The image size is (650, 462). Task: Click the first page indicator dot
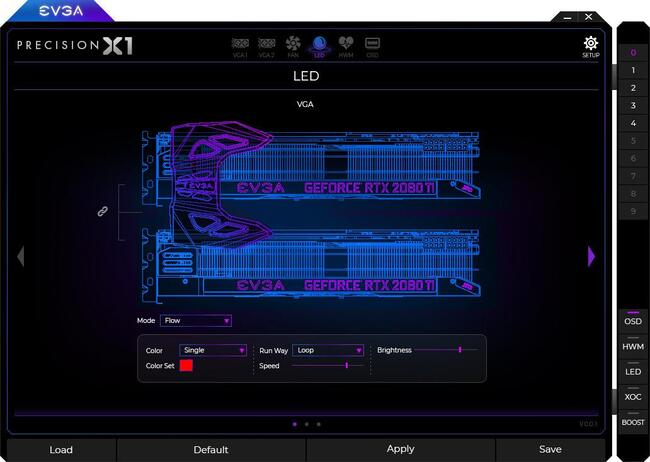(x=295, y=424)
